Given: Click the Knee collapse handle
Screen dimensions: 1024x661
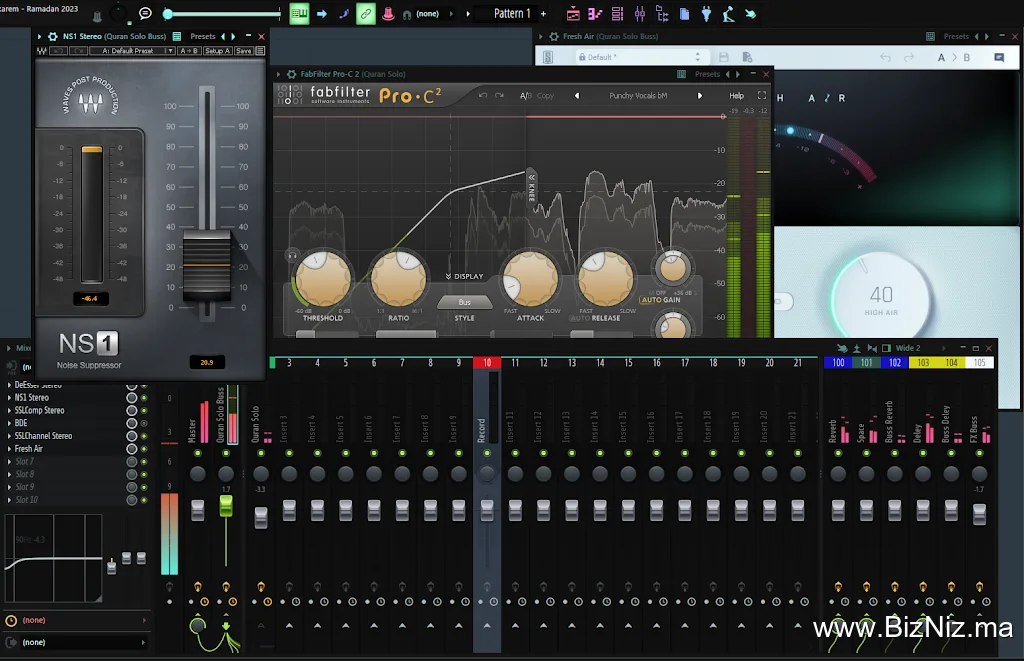Looking at the screenshot, I should point(532,186).
